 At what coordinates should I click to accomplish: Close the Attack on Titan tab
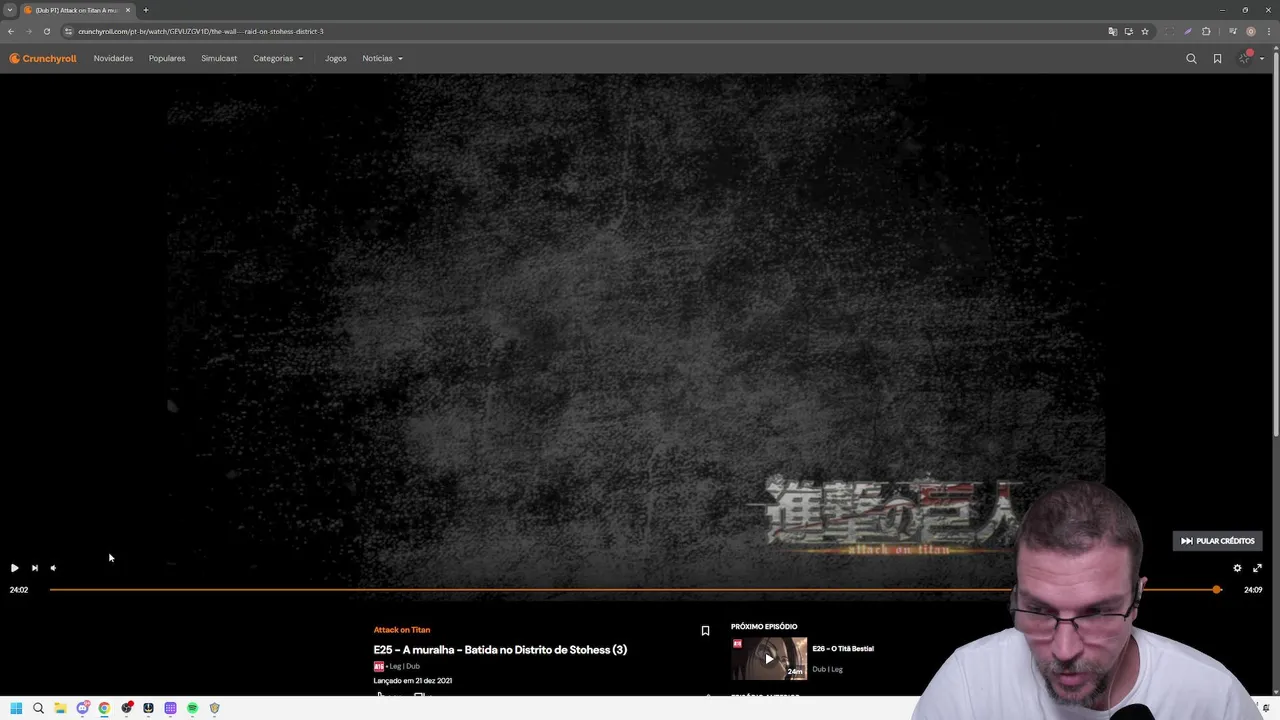tap(128, 10)
